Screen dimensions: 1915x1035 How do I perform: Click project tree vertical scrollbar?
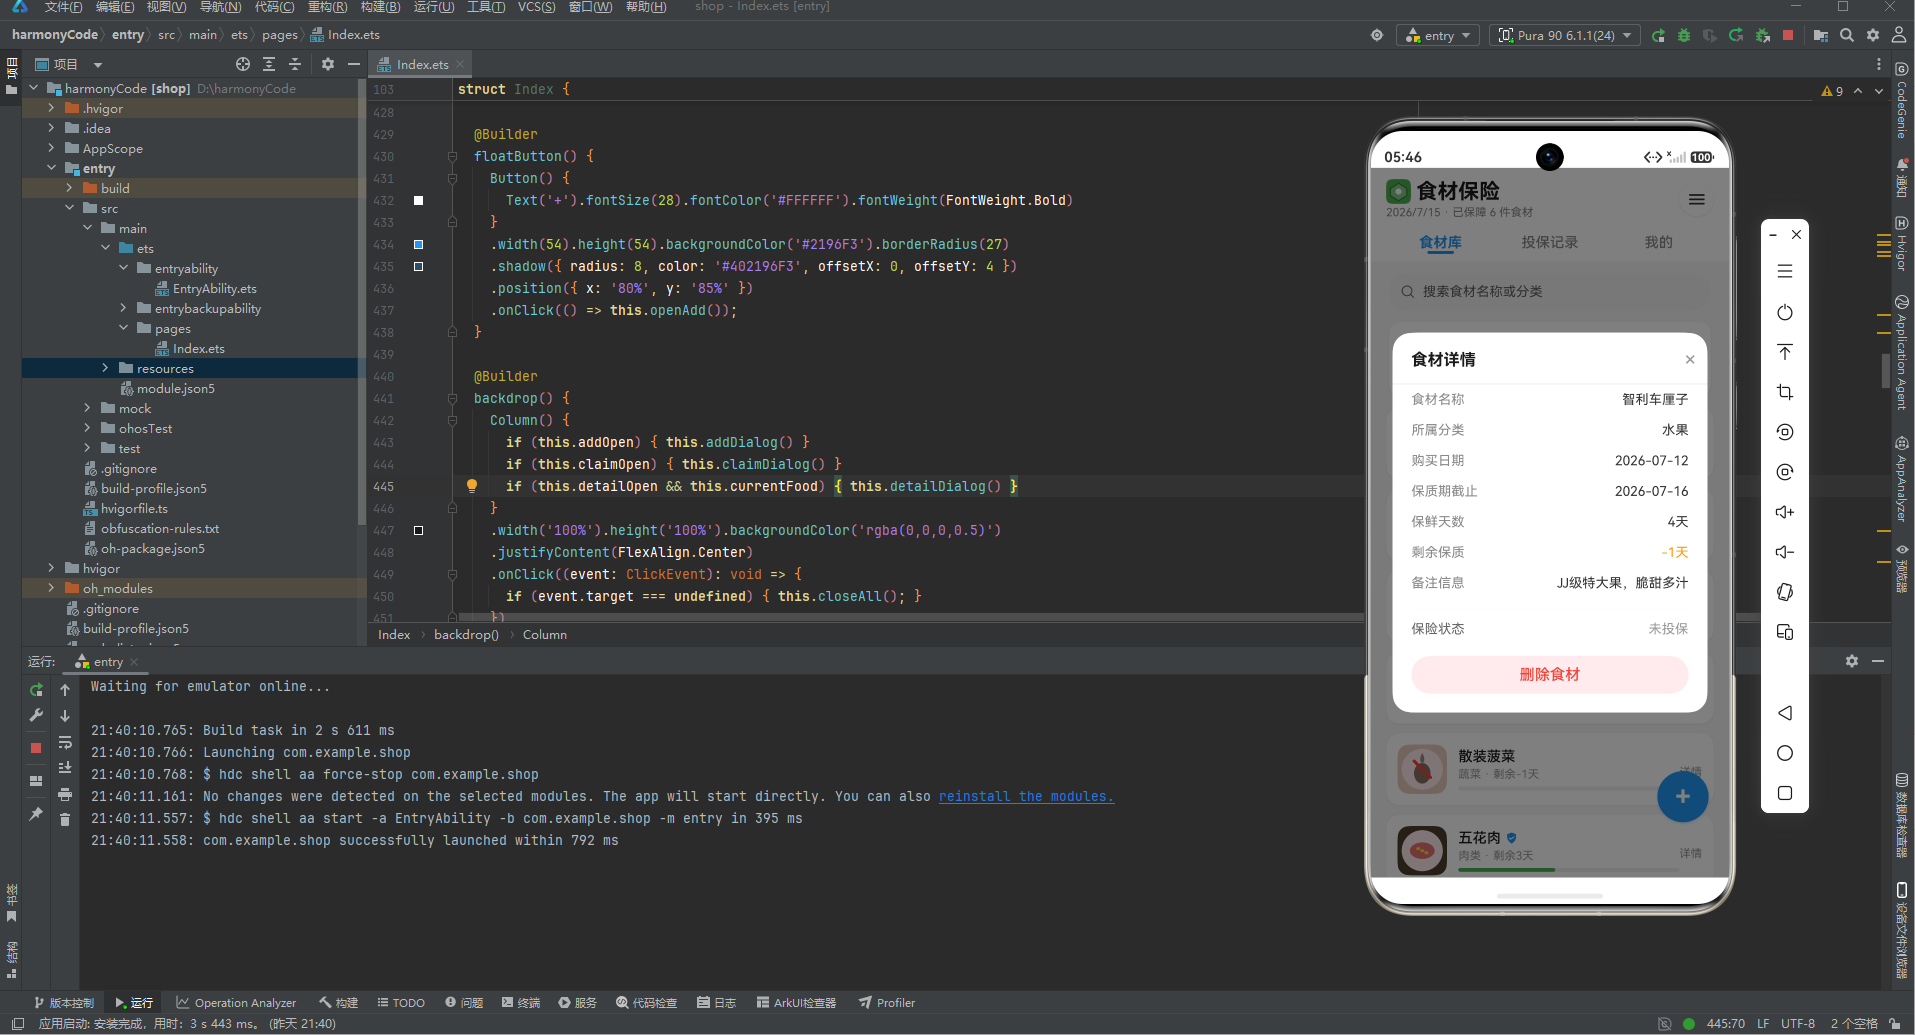tap(362, 300)
